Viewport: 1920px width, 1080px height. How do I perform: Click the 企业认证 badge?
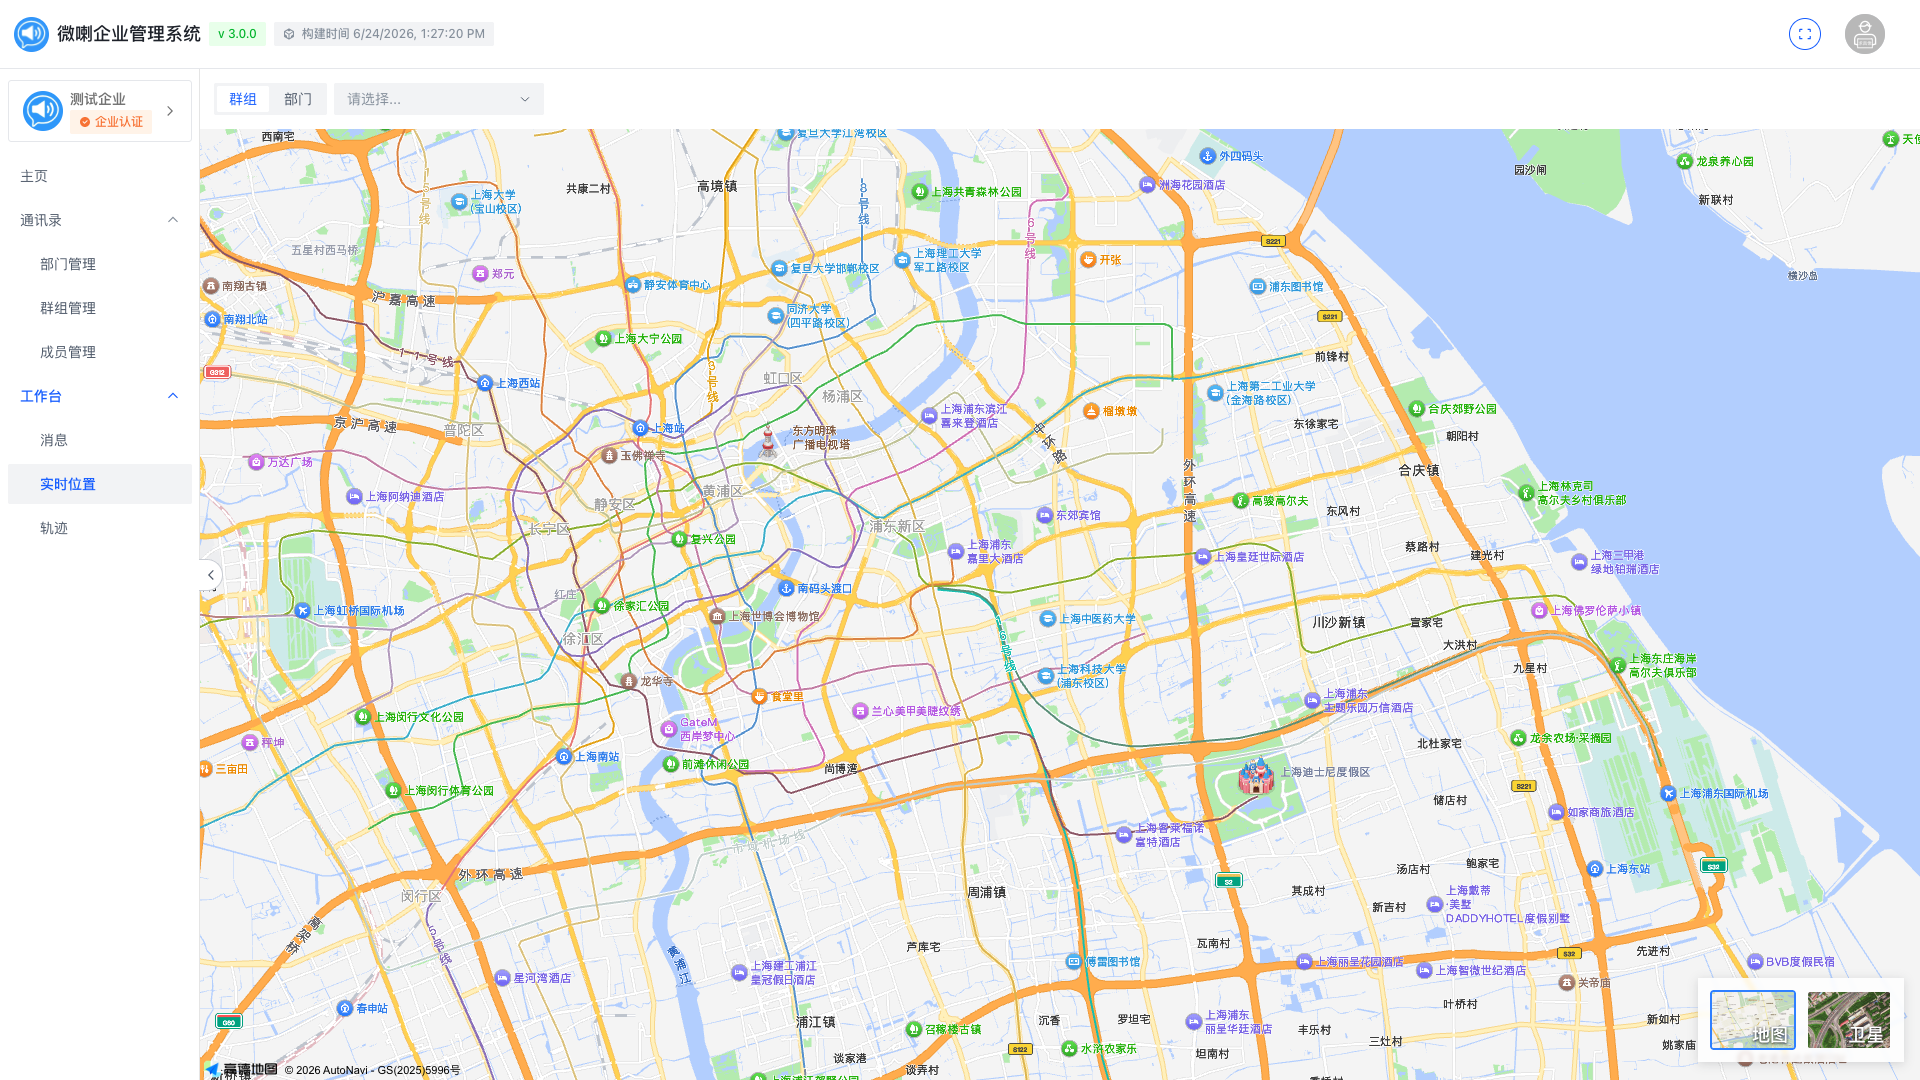click(111, 122)
